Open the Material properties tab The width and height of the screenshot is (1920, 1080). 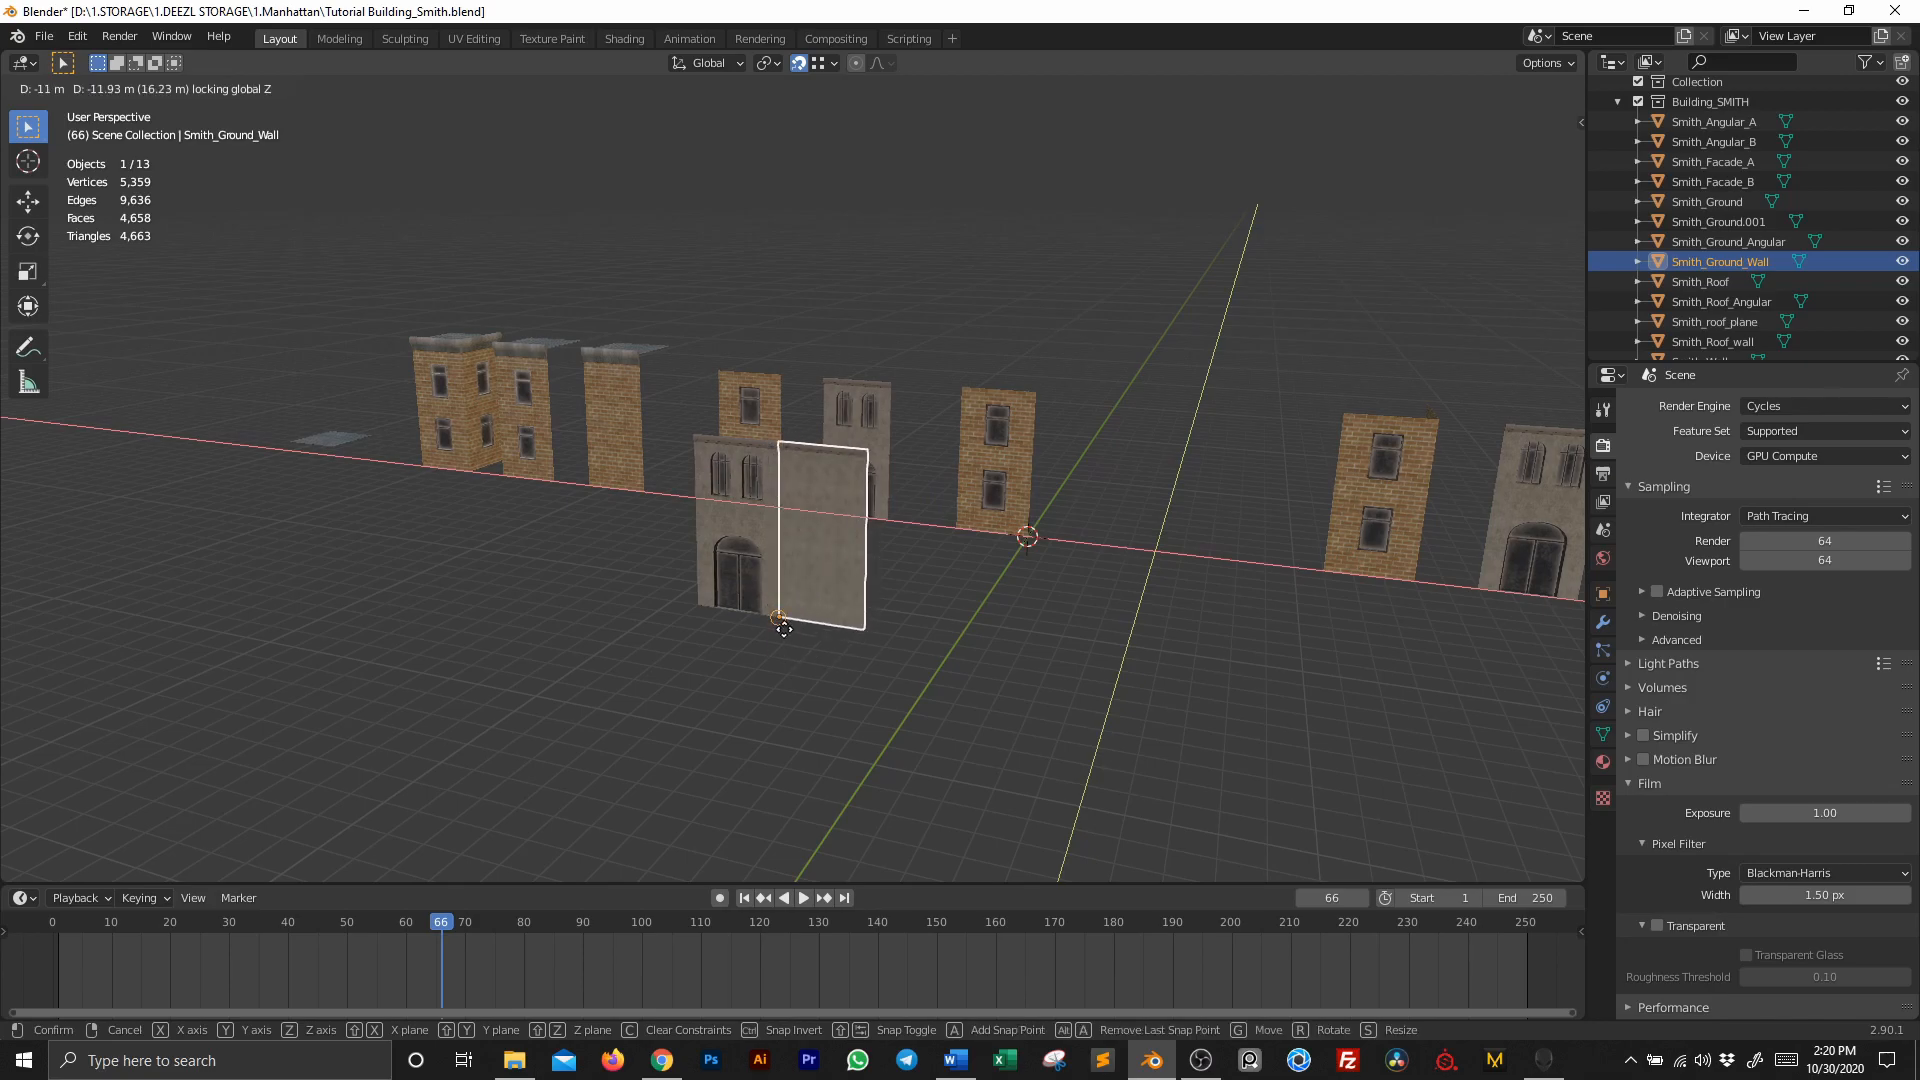pos(1603,762)
